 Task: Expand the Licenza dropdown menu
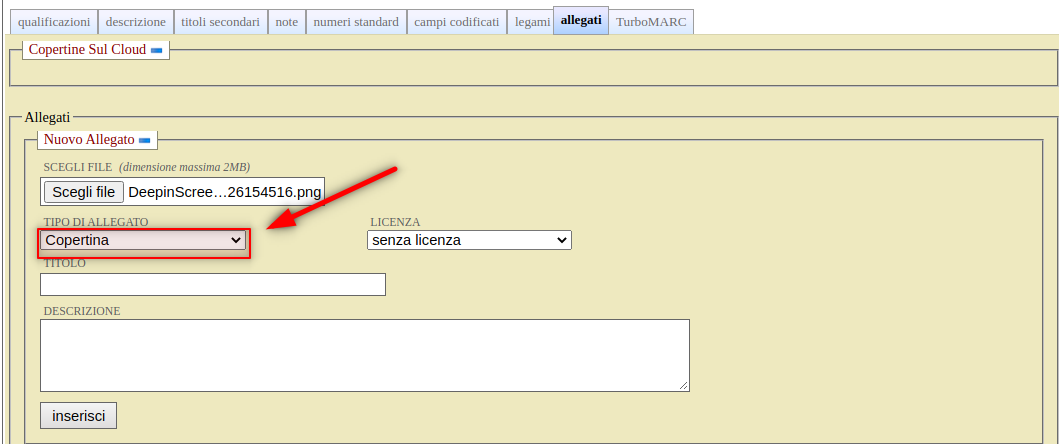469,240
